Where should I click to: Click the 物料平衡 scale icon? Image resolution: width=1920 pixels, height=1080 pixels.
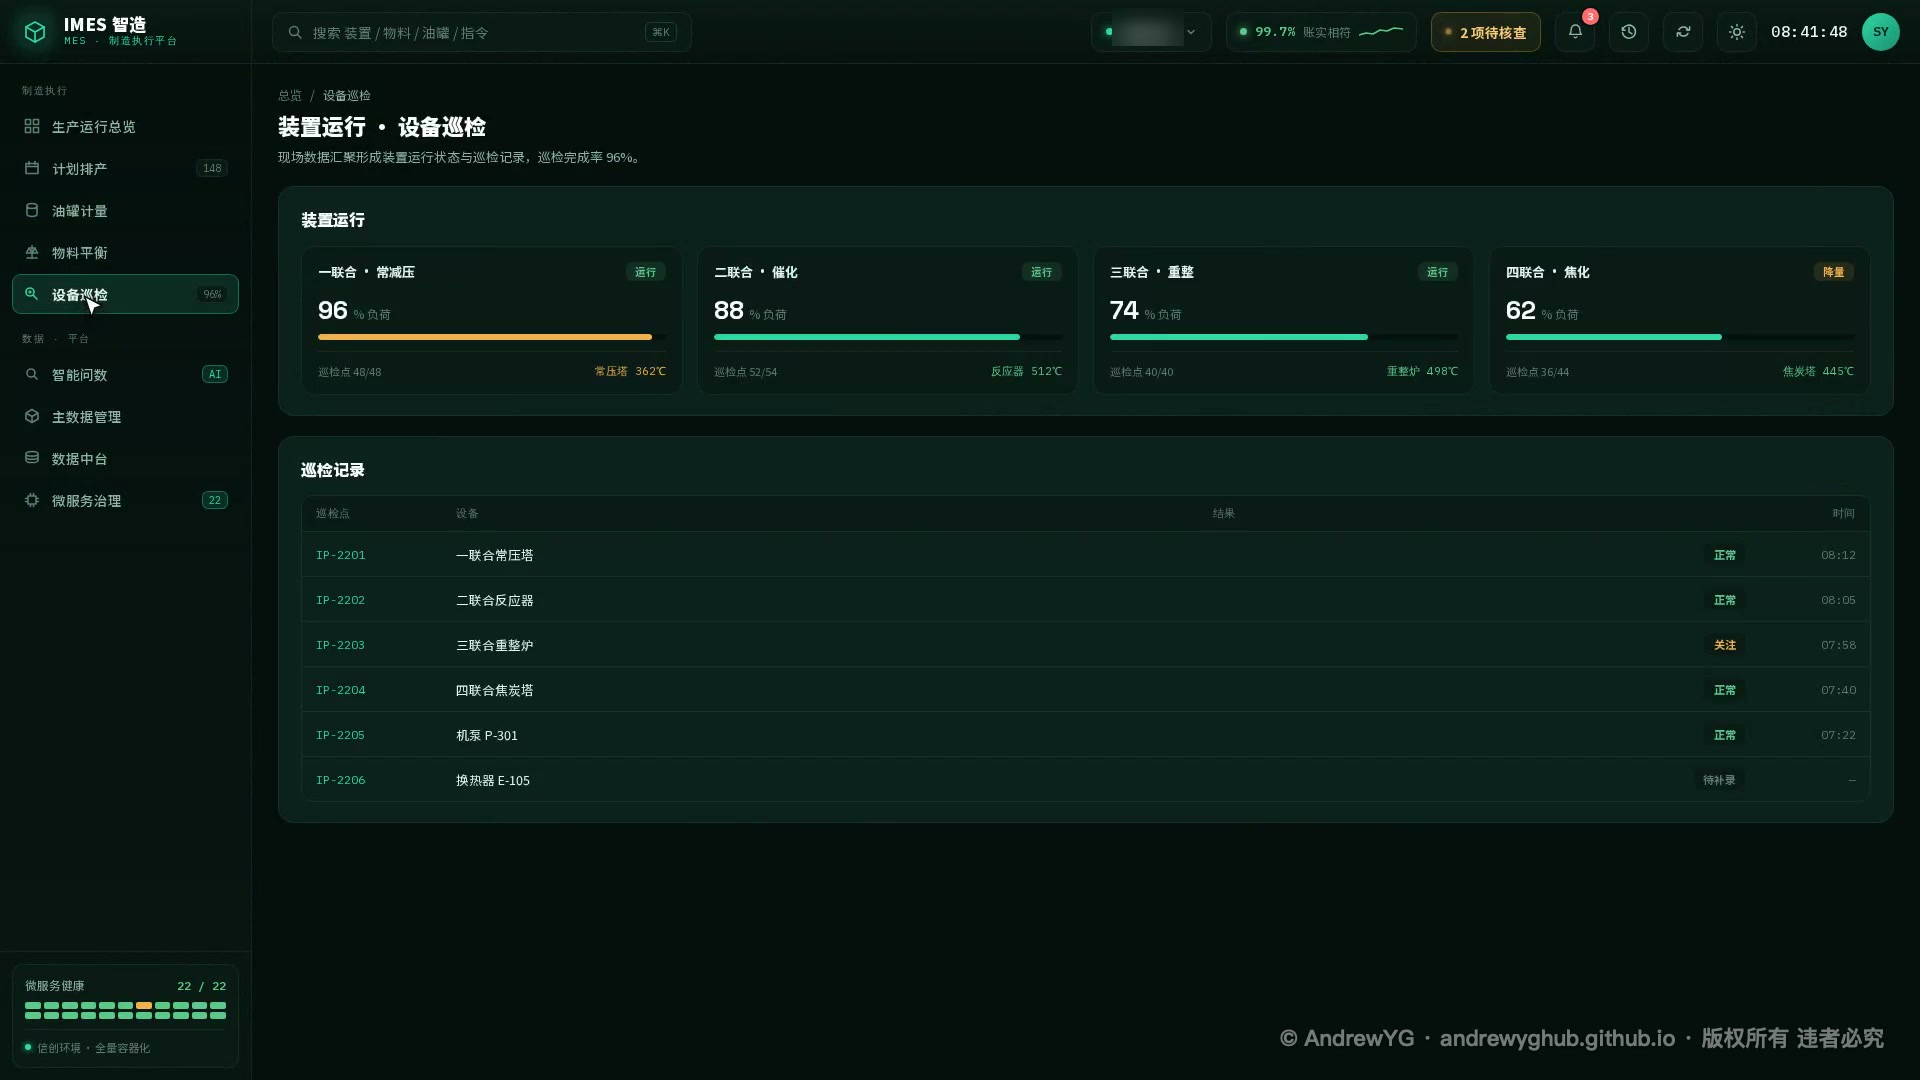pyautogui.click(x=32, y=252)
